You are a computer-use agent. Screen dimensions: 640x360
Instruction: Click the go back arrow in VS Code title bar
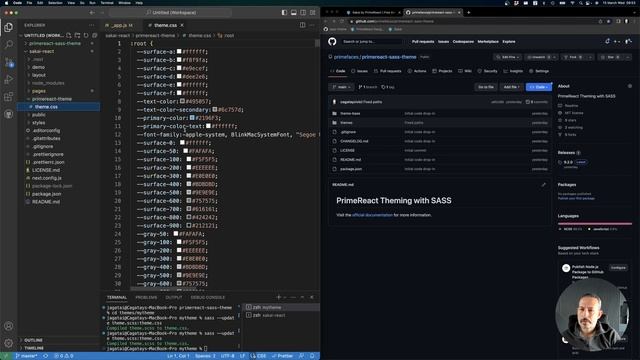coord(92,13)
